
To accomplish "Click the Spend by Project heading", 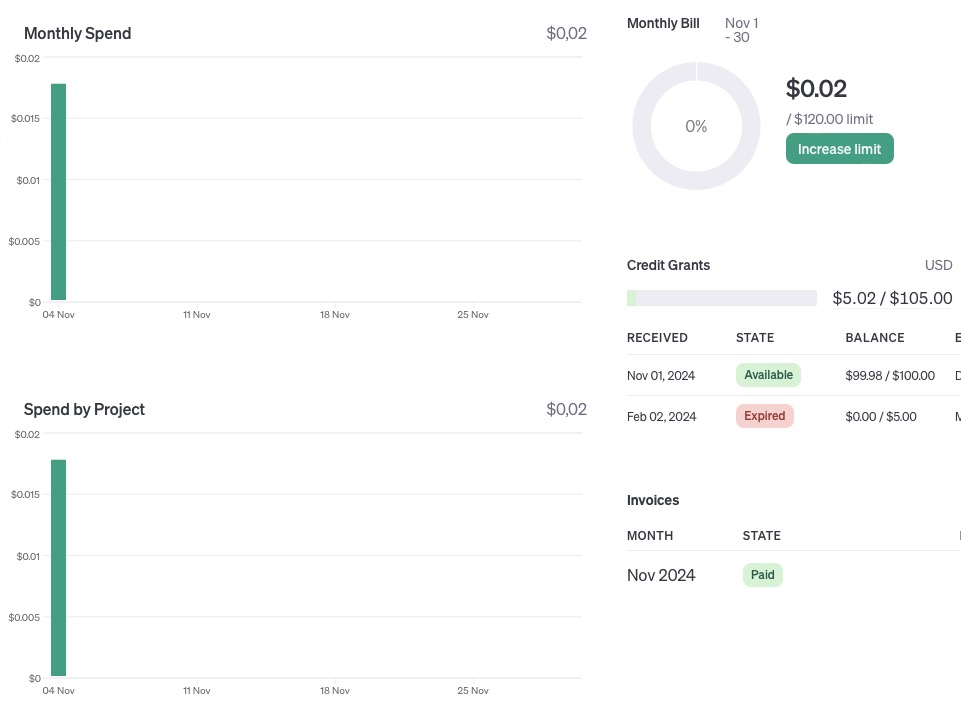I will point(84,409).
